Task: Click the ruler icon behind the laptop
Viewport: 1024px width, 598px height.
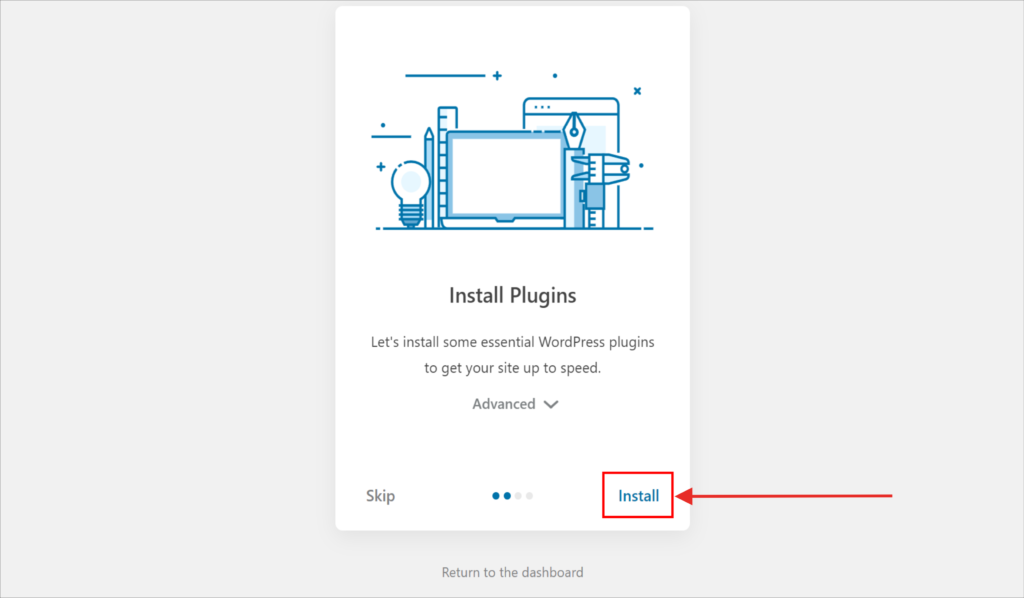Action: tap(447, 120)
